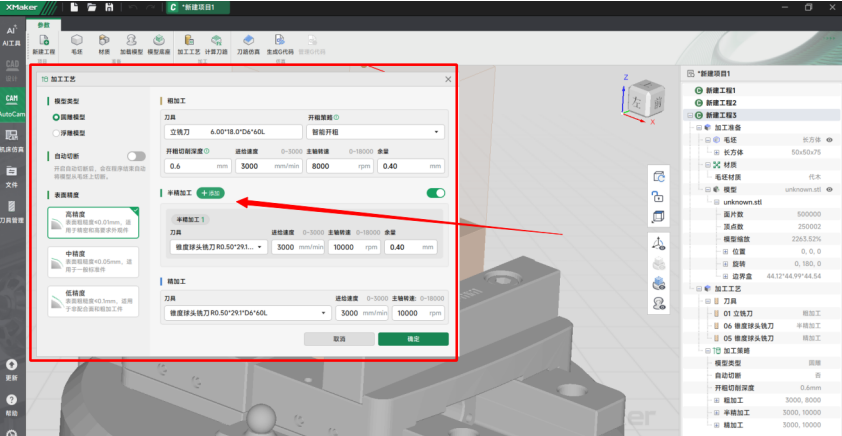
Task: Open the 精加工 刀具 tool dropdown
Action: tap(248, 313)
